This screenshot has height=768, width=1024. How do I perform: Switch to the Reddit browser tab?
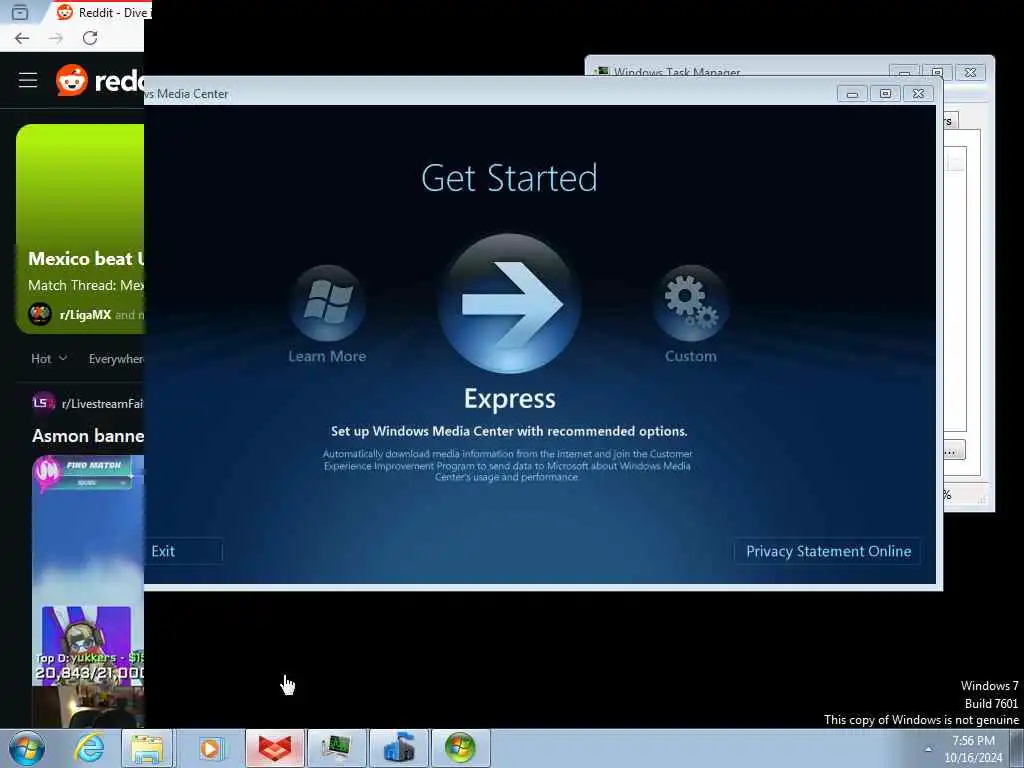101,12
